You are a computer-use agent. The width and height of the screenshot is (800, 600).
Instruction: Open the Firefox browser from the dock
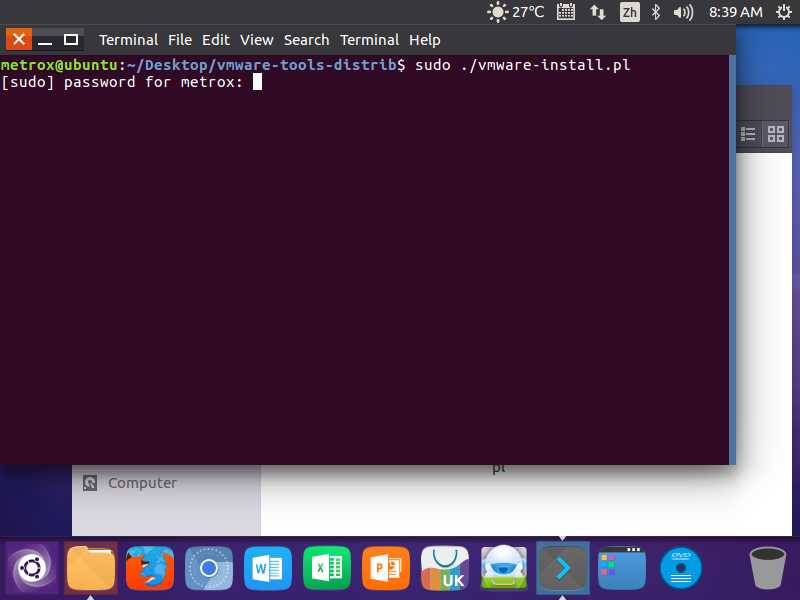tap(149, 569)
